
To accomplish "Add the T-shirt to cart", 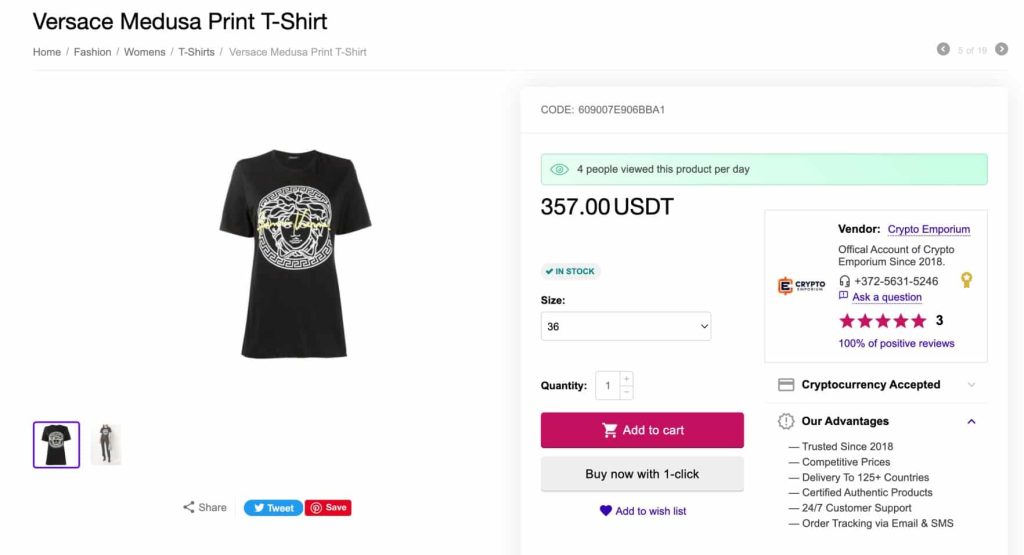I will coord(642,430).
